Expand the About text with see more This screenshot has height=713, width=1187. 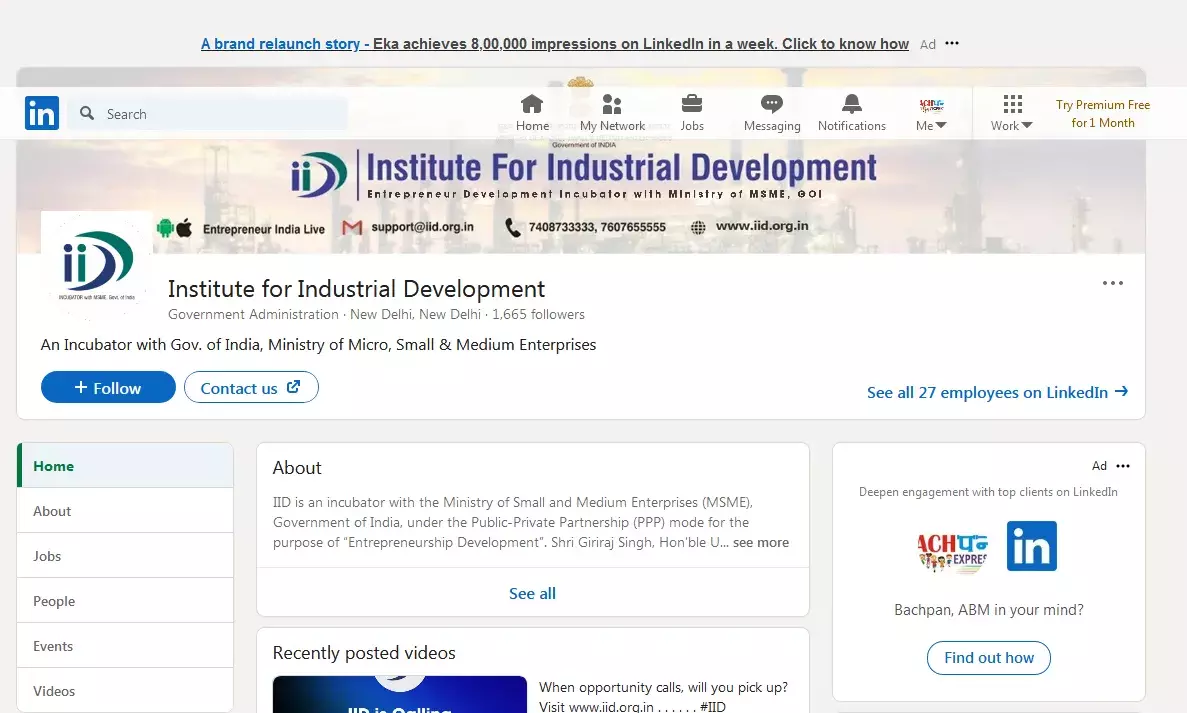point(760,543)
